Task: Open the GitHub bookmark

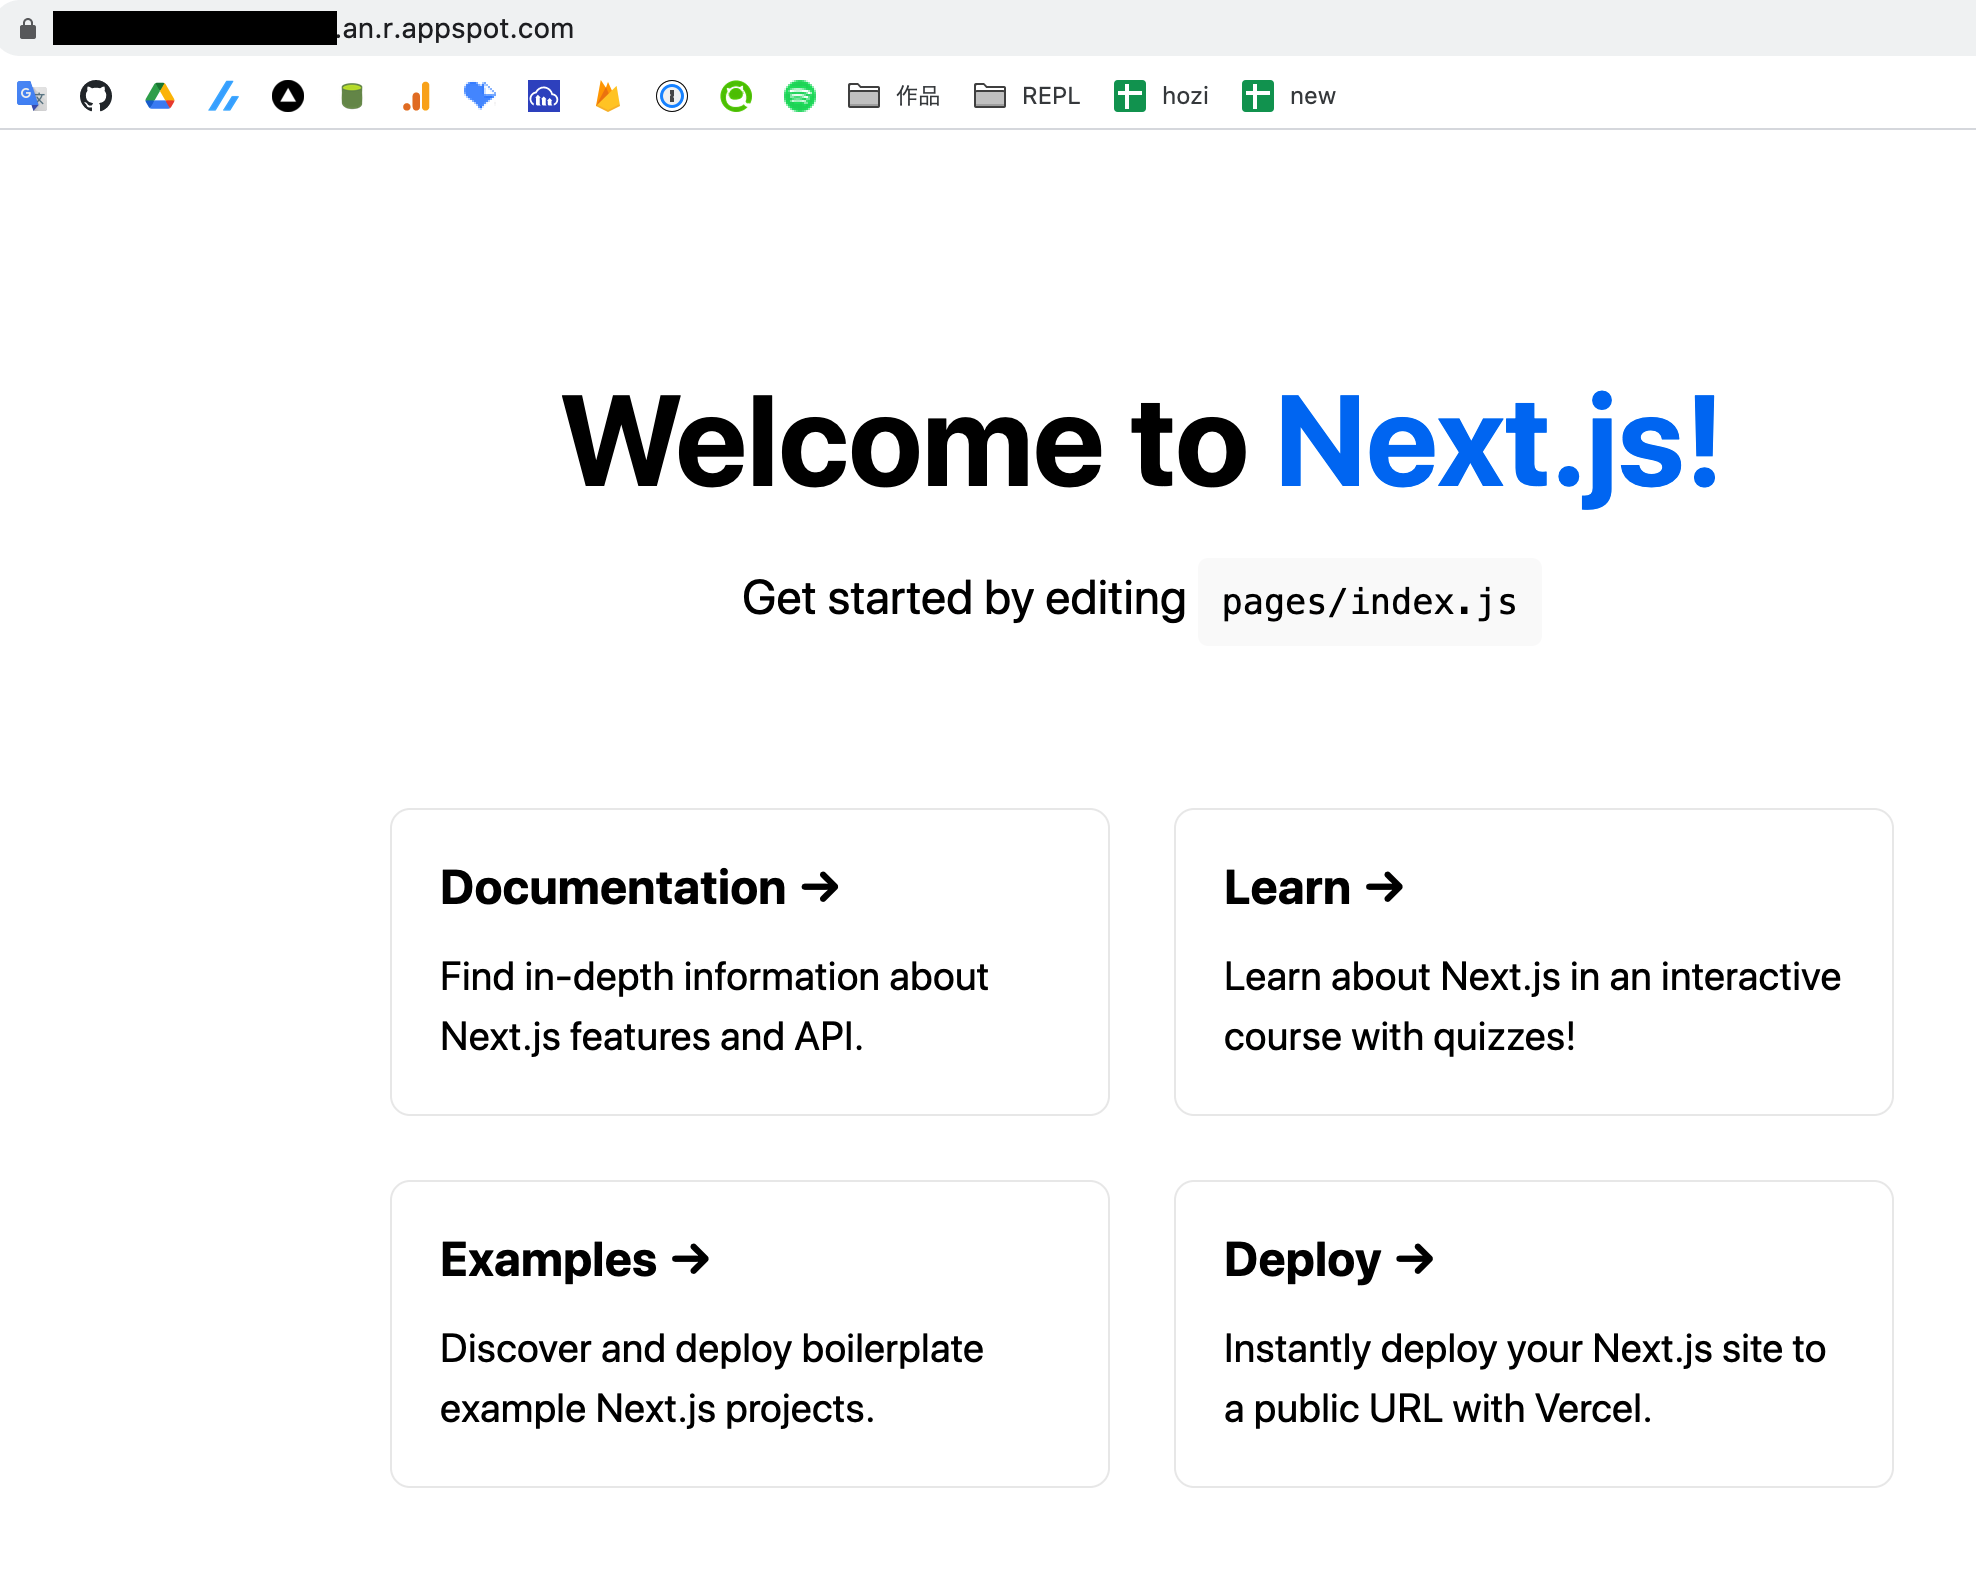Action: (96, 96)
